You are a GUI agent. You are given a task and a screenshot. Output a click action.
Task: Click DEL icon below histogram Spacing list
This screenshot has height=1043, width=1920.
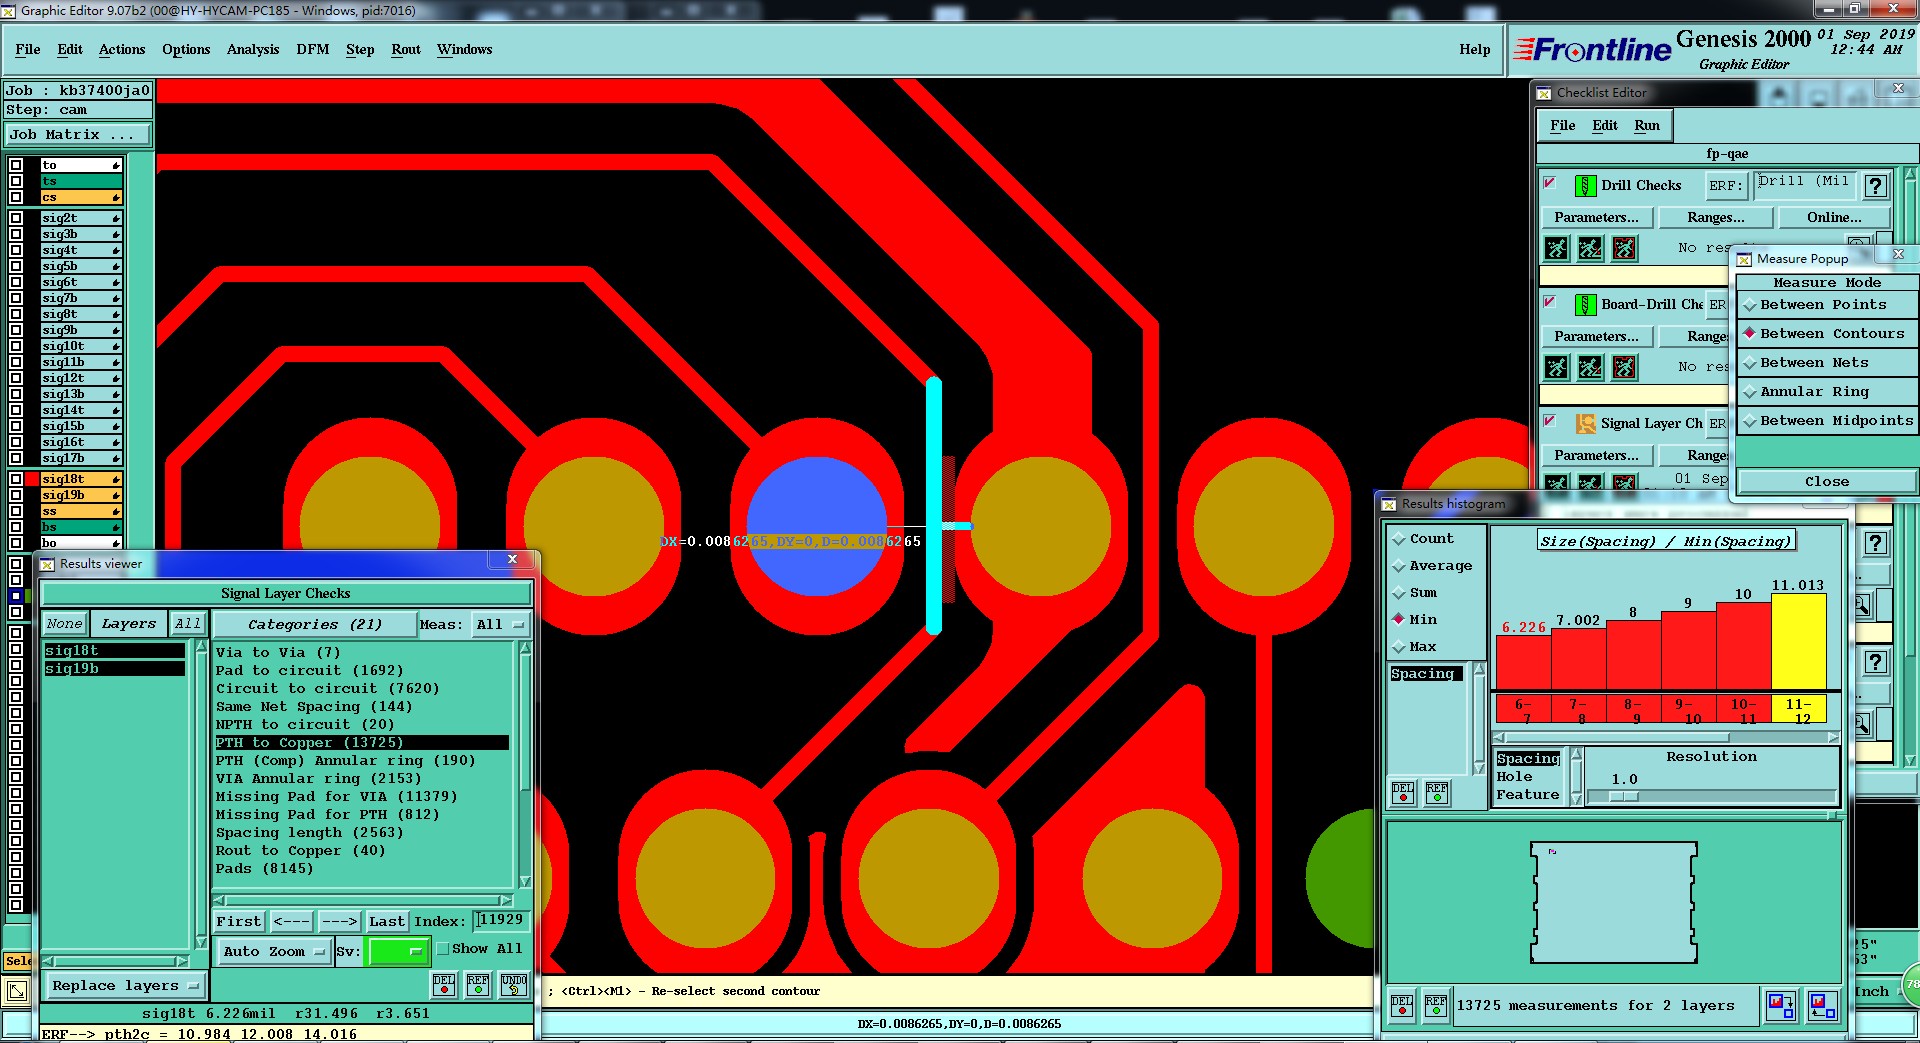(1403, 793)
